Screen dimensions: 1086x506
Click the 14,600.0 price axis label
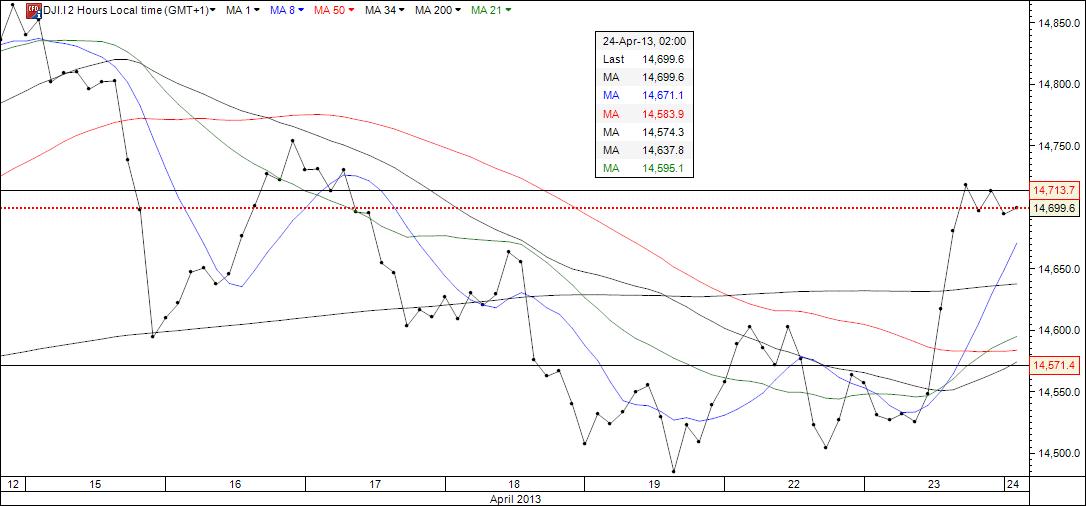tap(1058, 330)
